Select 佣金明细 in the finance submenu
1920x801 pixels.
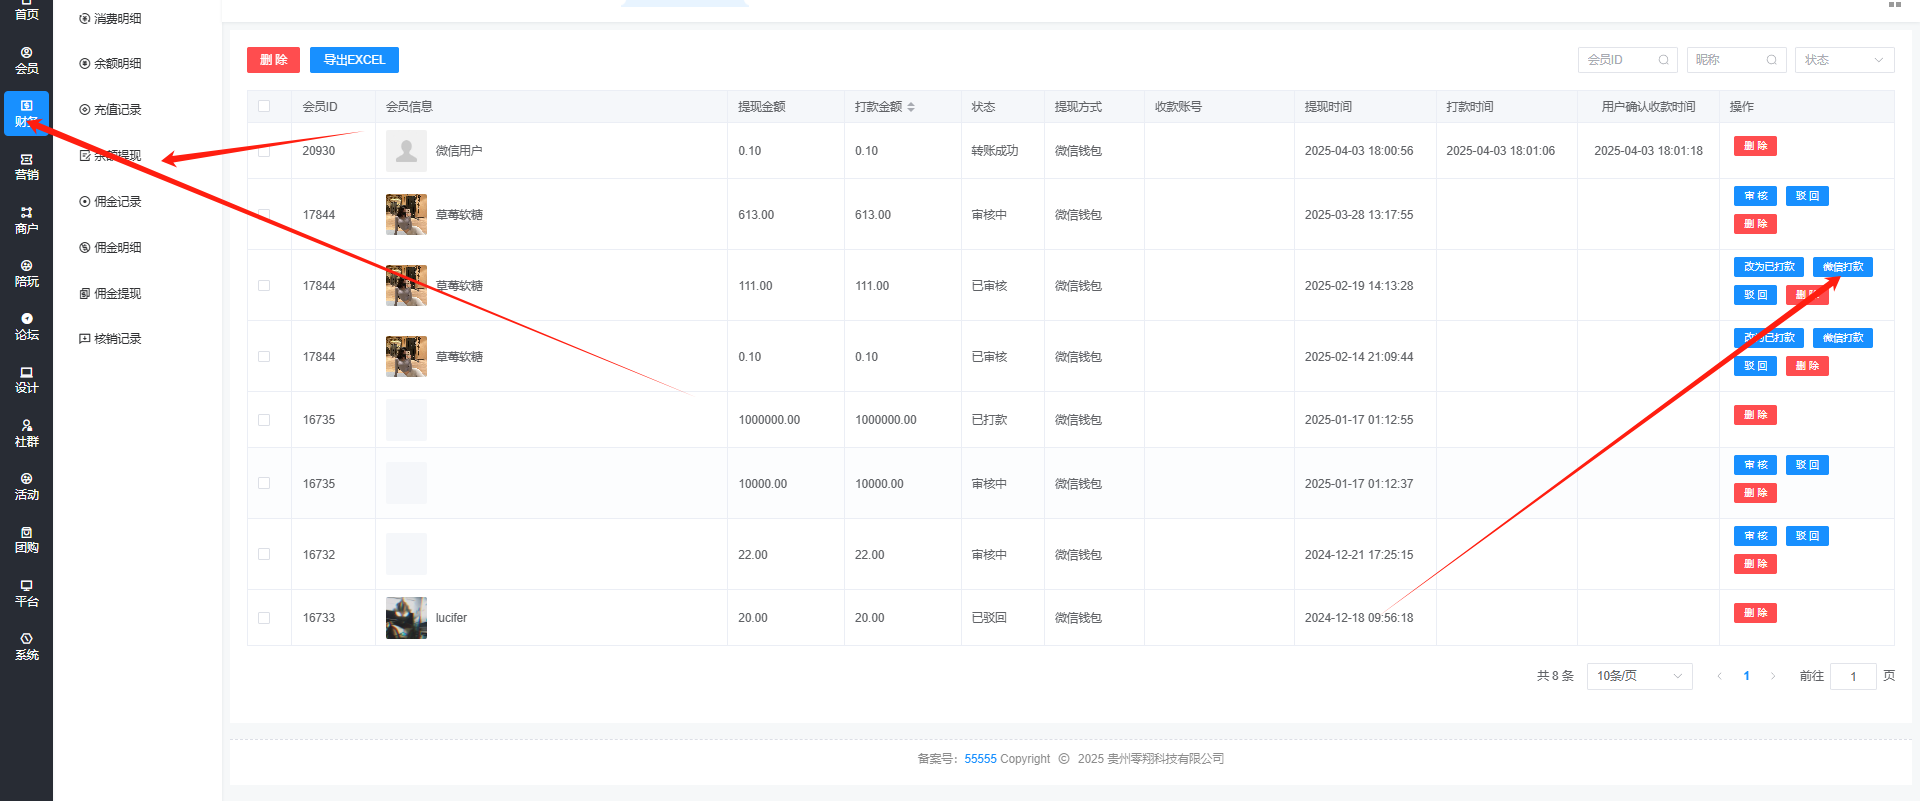point(117,248)
